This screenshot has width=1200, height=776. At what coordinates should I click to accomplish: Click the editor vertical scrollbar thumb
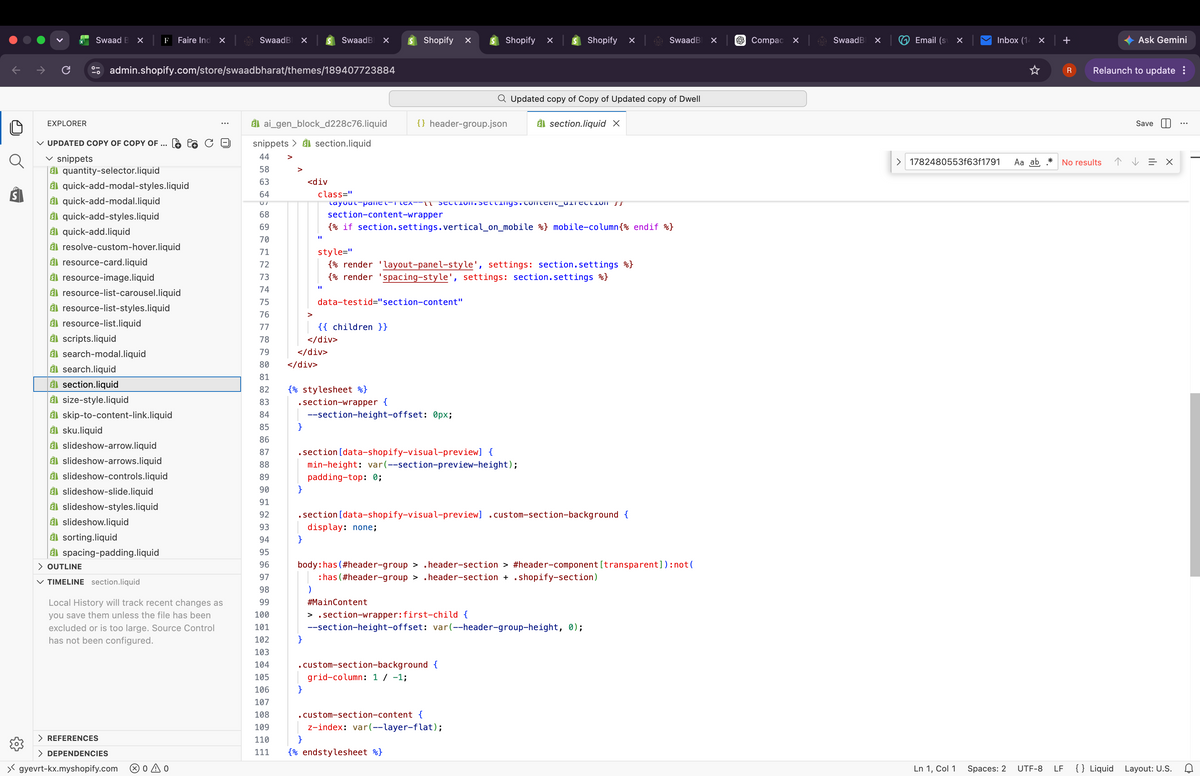point(1194,485)
